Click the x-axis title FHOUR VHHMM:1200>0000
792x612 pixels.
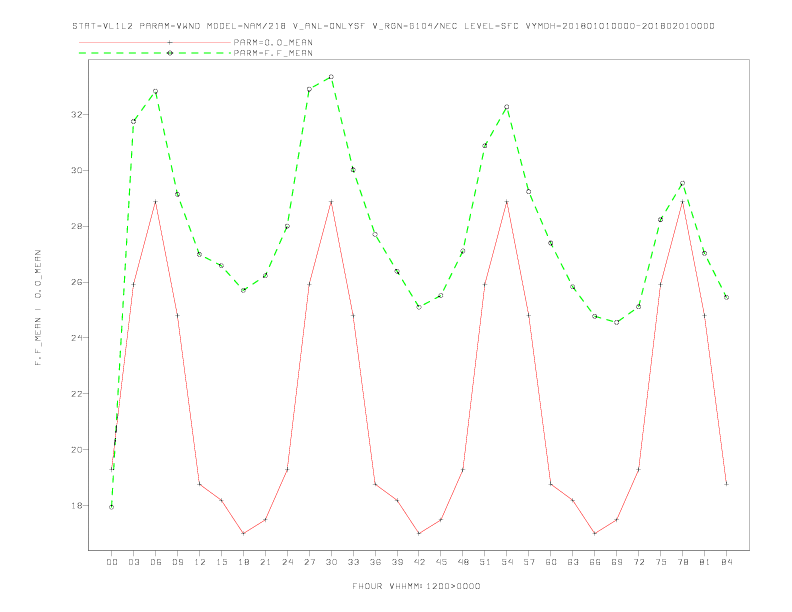[416, 586]
